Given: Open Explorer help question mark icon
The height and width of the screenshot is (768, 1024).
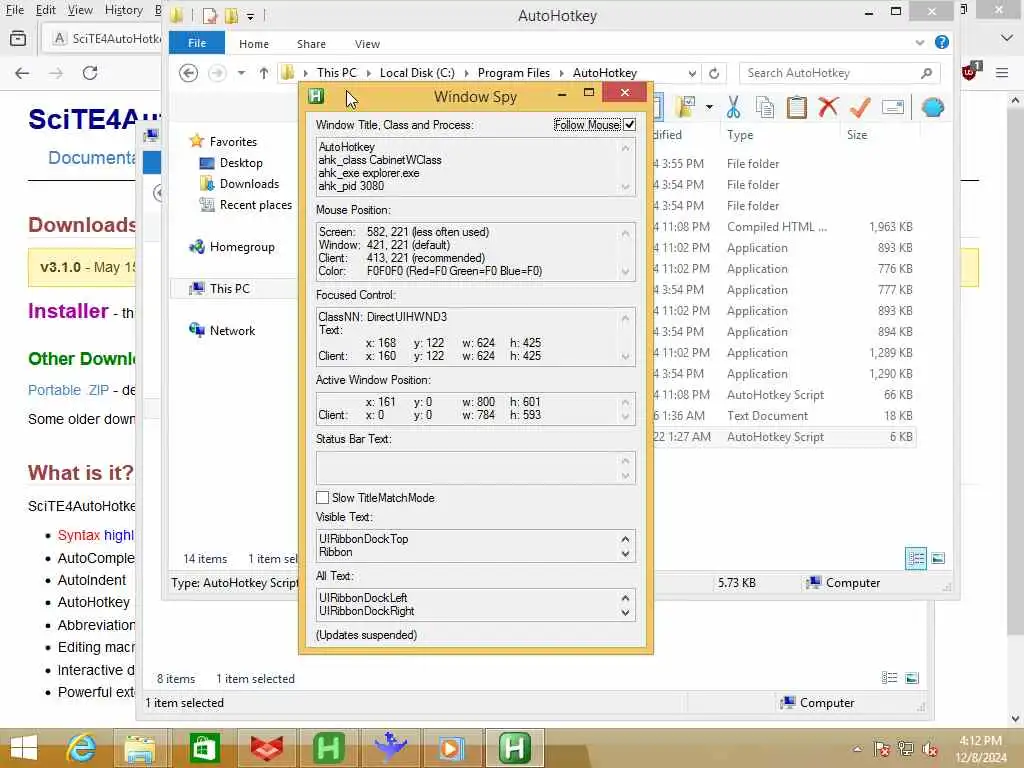Looking at the screenshot, I should tap(941, 42).
